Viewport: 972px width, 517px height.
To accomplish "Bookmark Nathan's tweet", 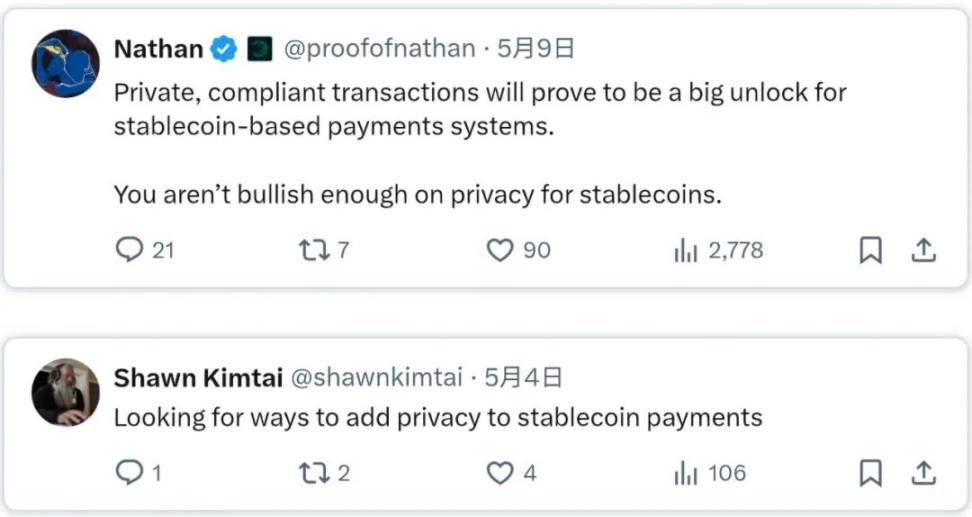I will point(871,251).
